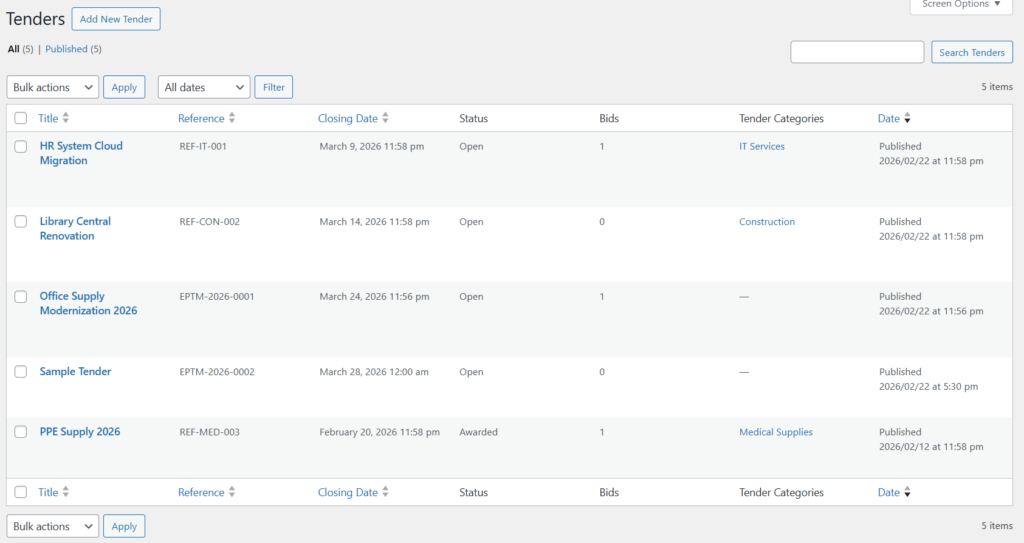Expand the Screen Options panel
Viewport: 1024px width, 543px height.
961,5
